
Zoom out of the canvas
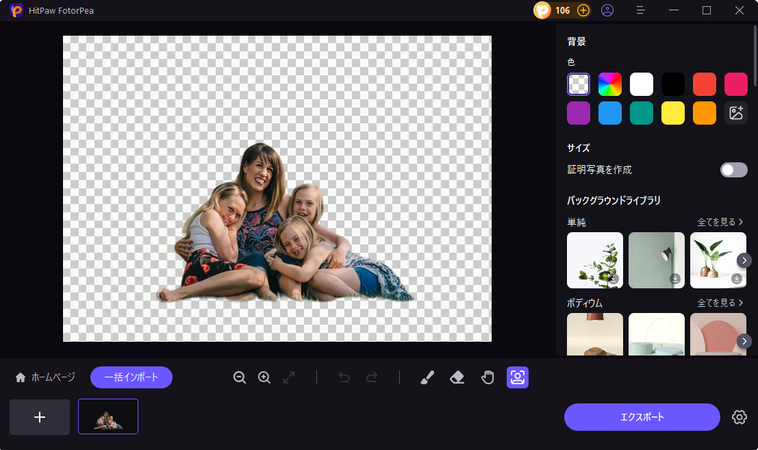[240, 377]
